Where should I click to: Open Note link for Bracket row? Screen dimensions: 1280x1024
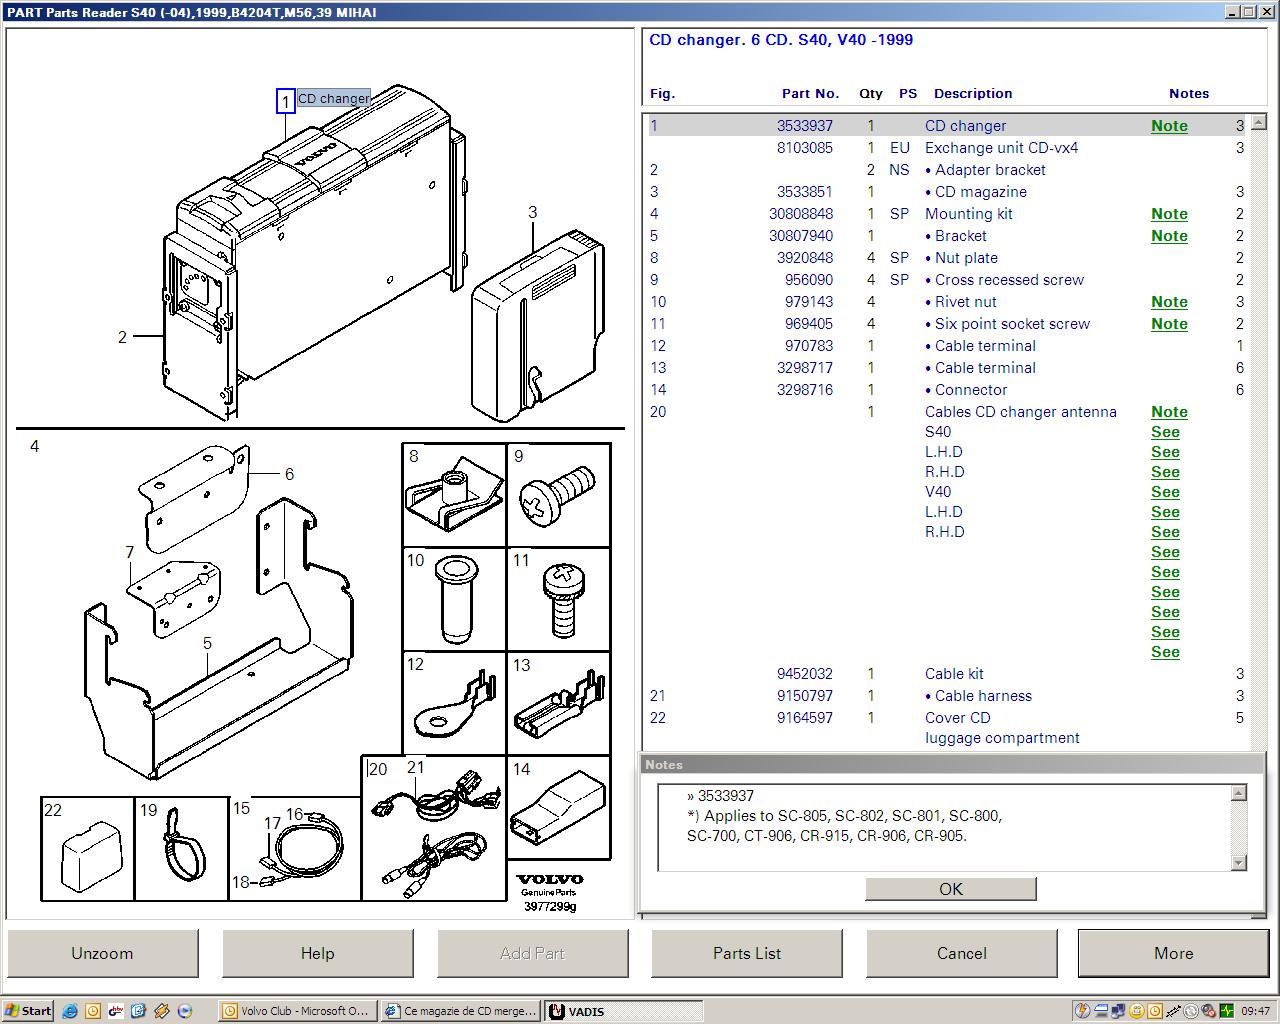(x=1169, y=236)
